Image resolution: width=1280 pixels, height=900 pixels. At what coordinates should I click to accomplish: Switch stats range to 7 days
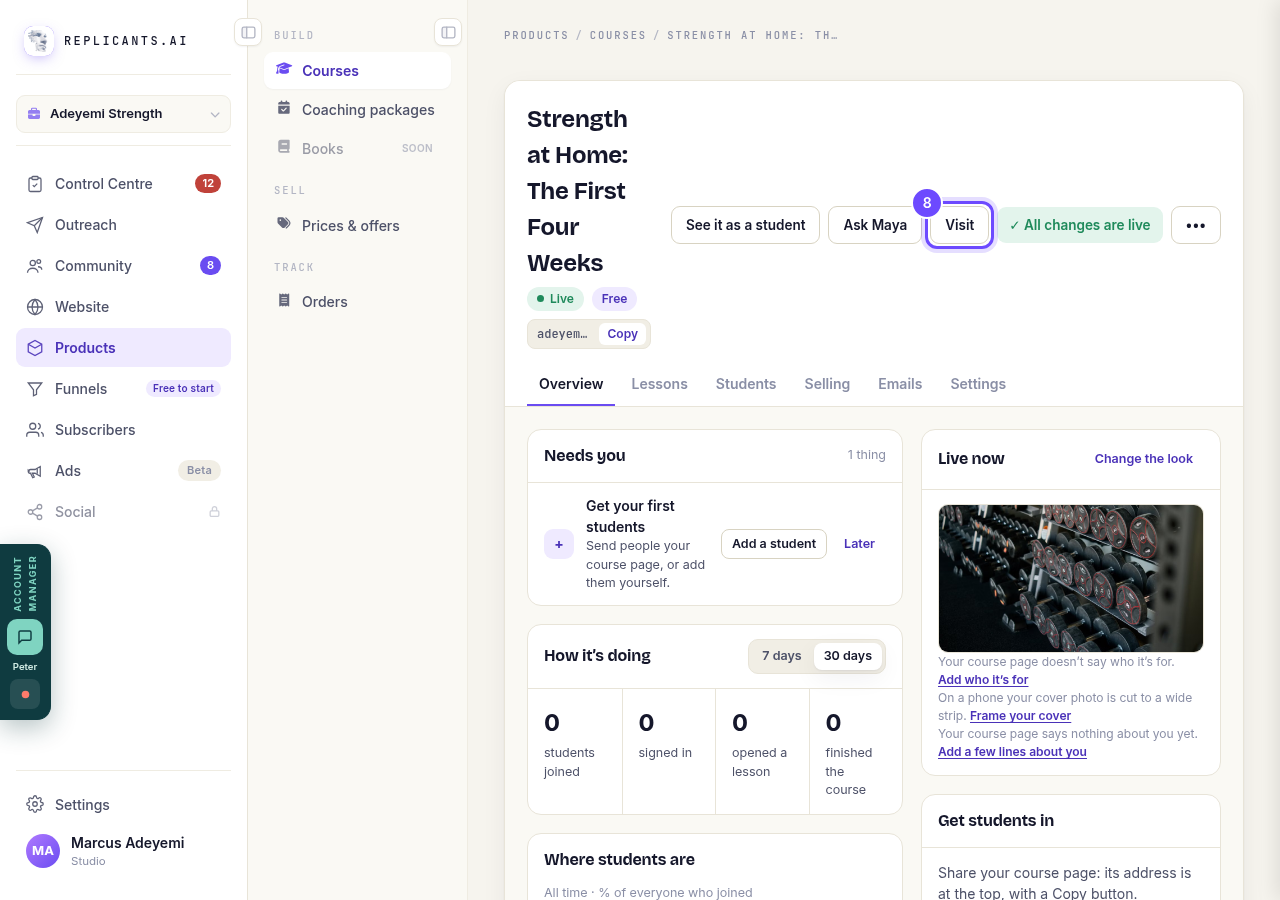pyautogui.click(x=782, y=656)
